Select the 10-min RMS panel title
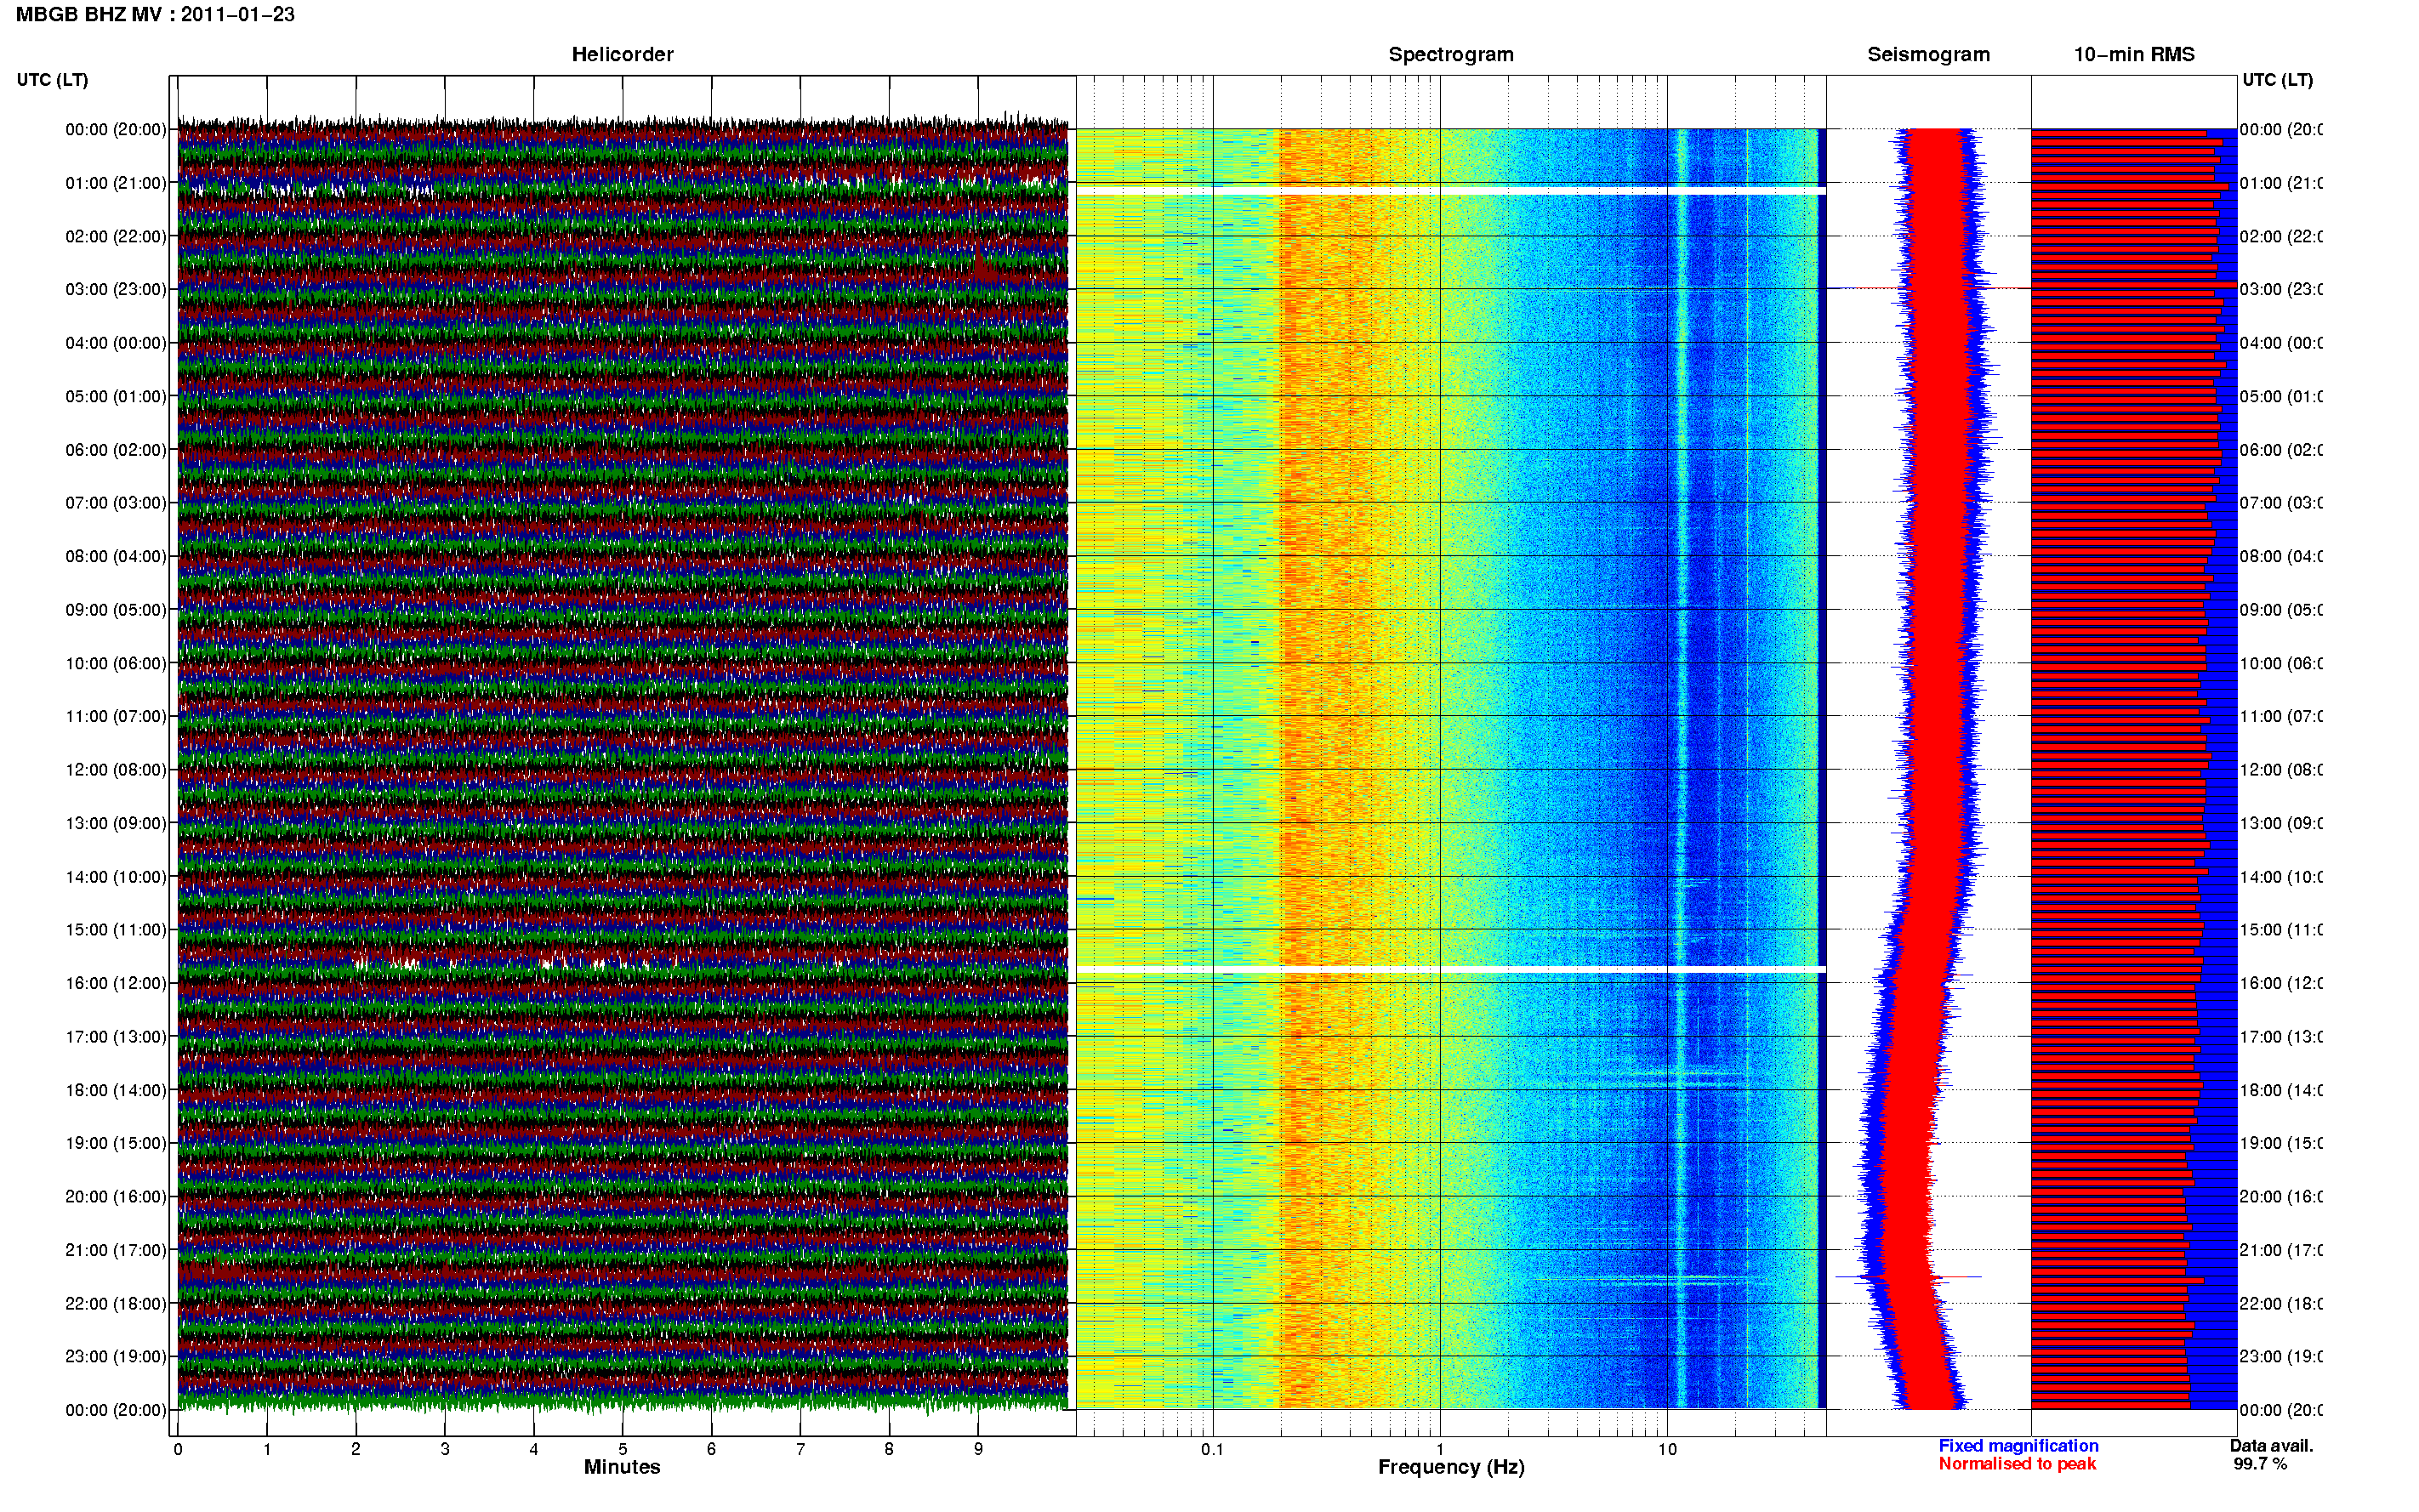This screenshot has height=1512, width=2419. tap(2133, 54)
